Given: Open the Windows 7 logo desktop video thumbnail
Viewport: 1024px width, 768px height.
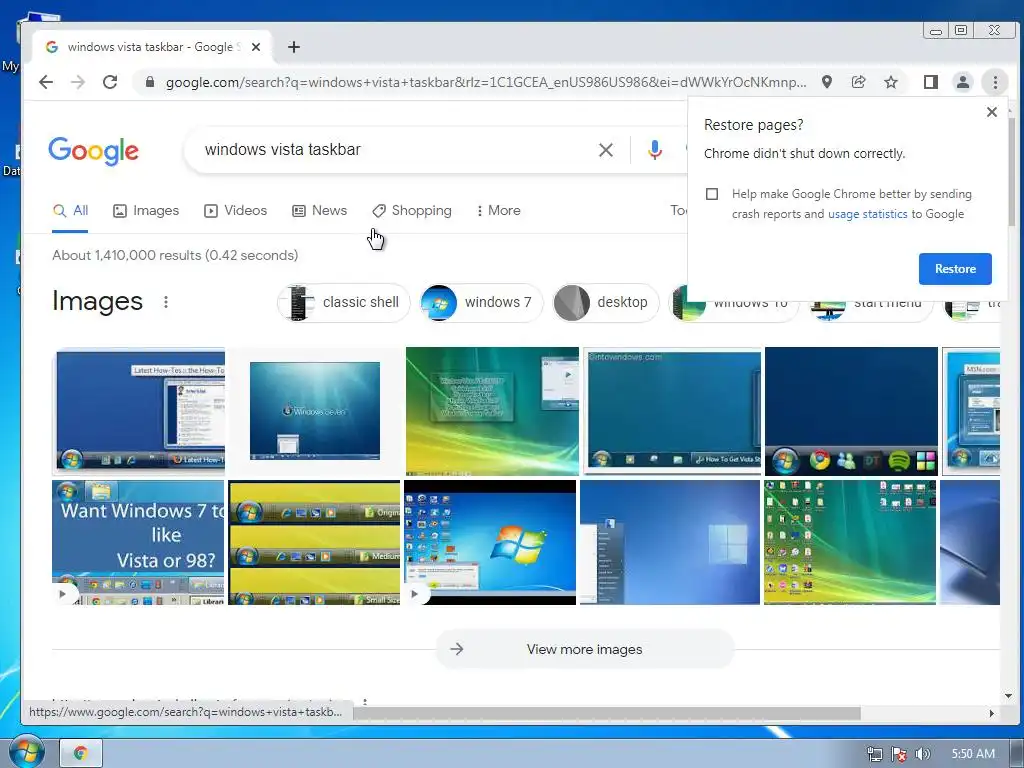Looking at the screenshot, I should point(490,543).
